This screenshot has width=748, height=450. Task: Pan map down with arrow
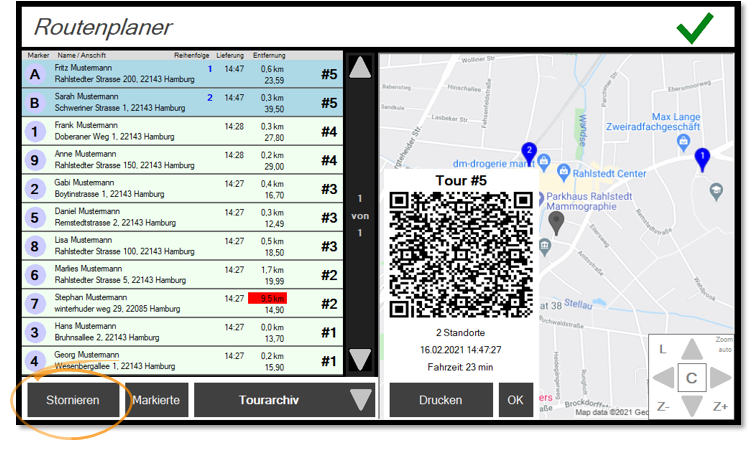[692, 406]
